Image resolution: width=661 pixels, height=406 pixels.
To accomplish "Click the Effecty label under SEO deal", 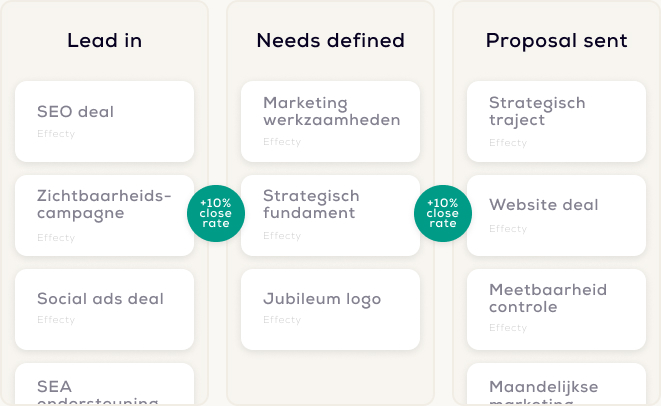I will pyautogui.click(x=56, y=133).
